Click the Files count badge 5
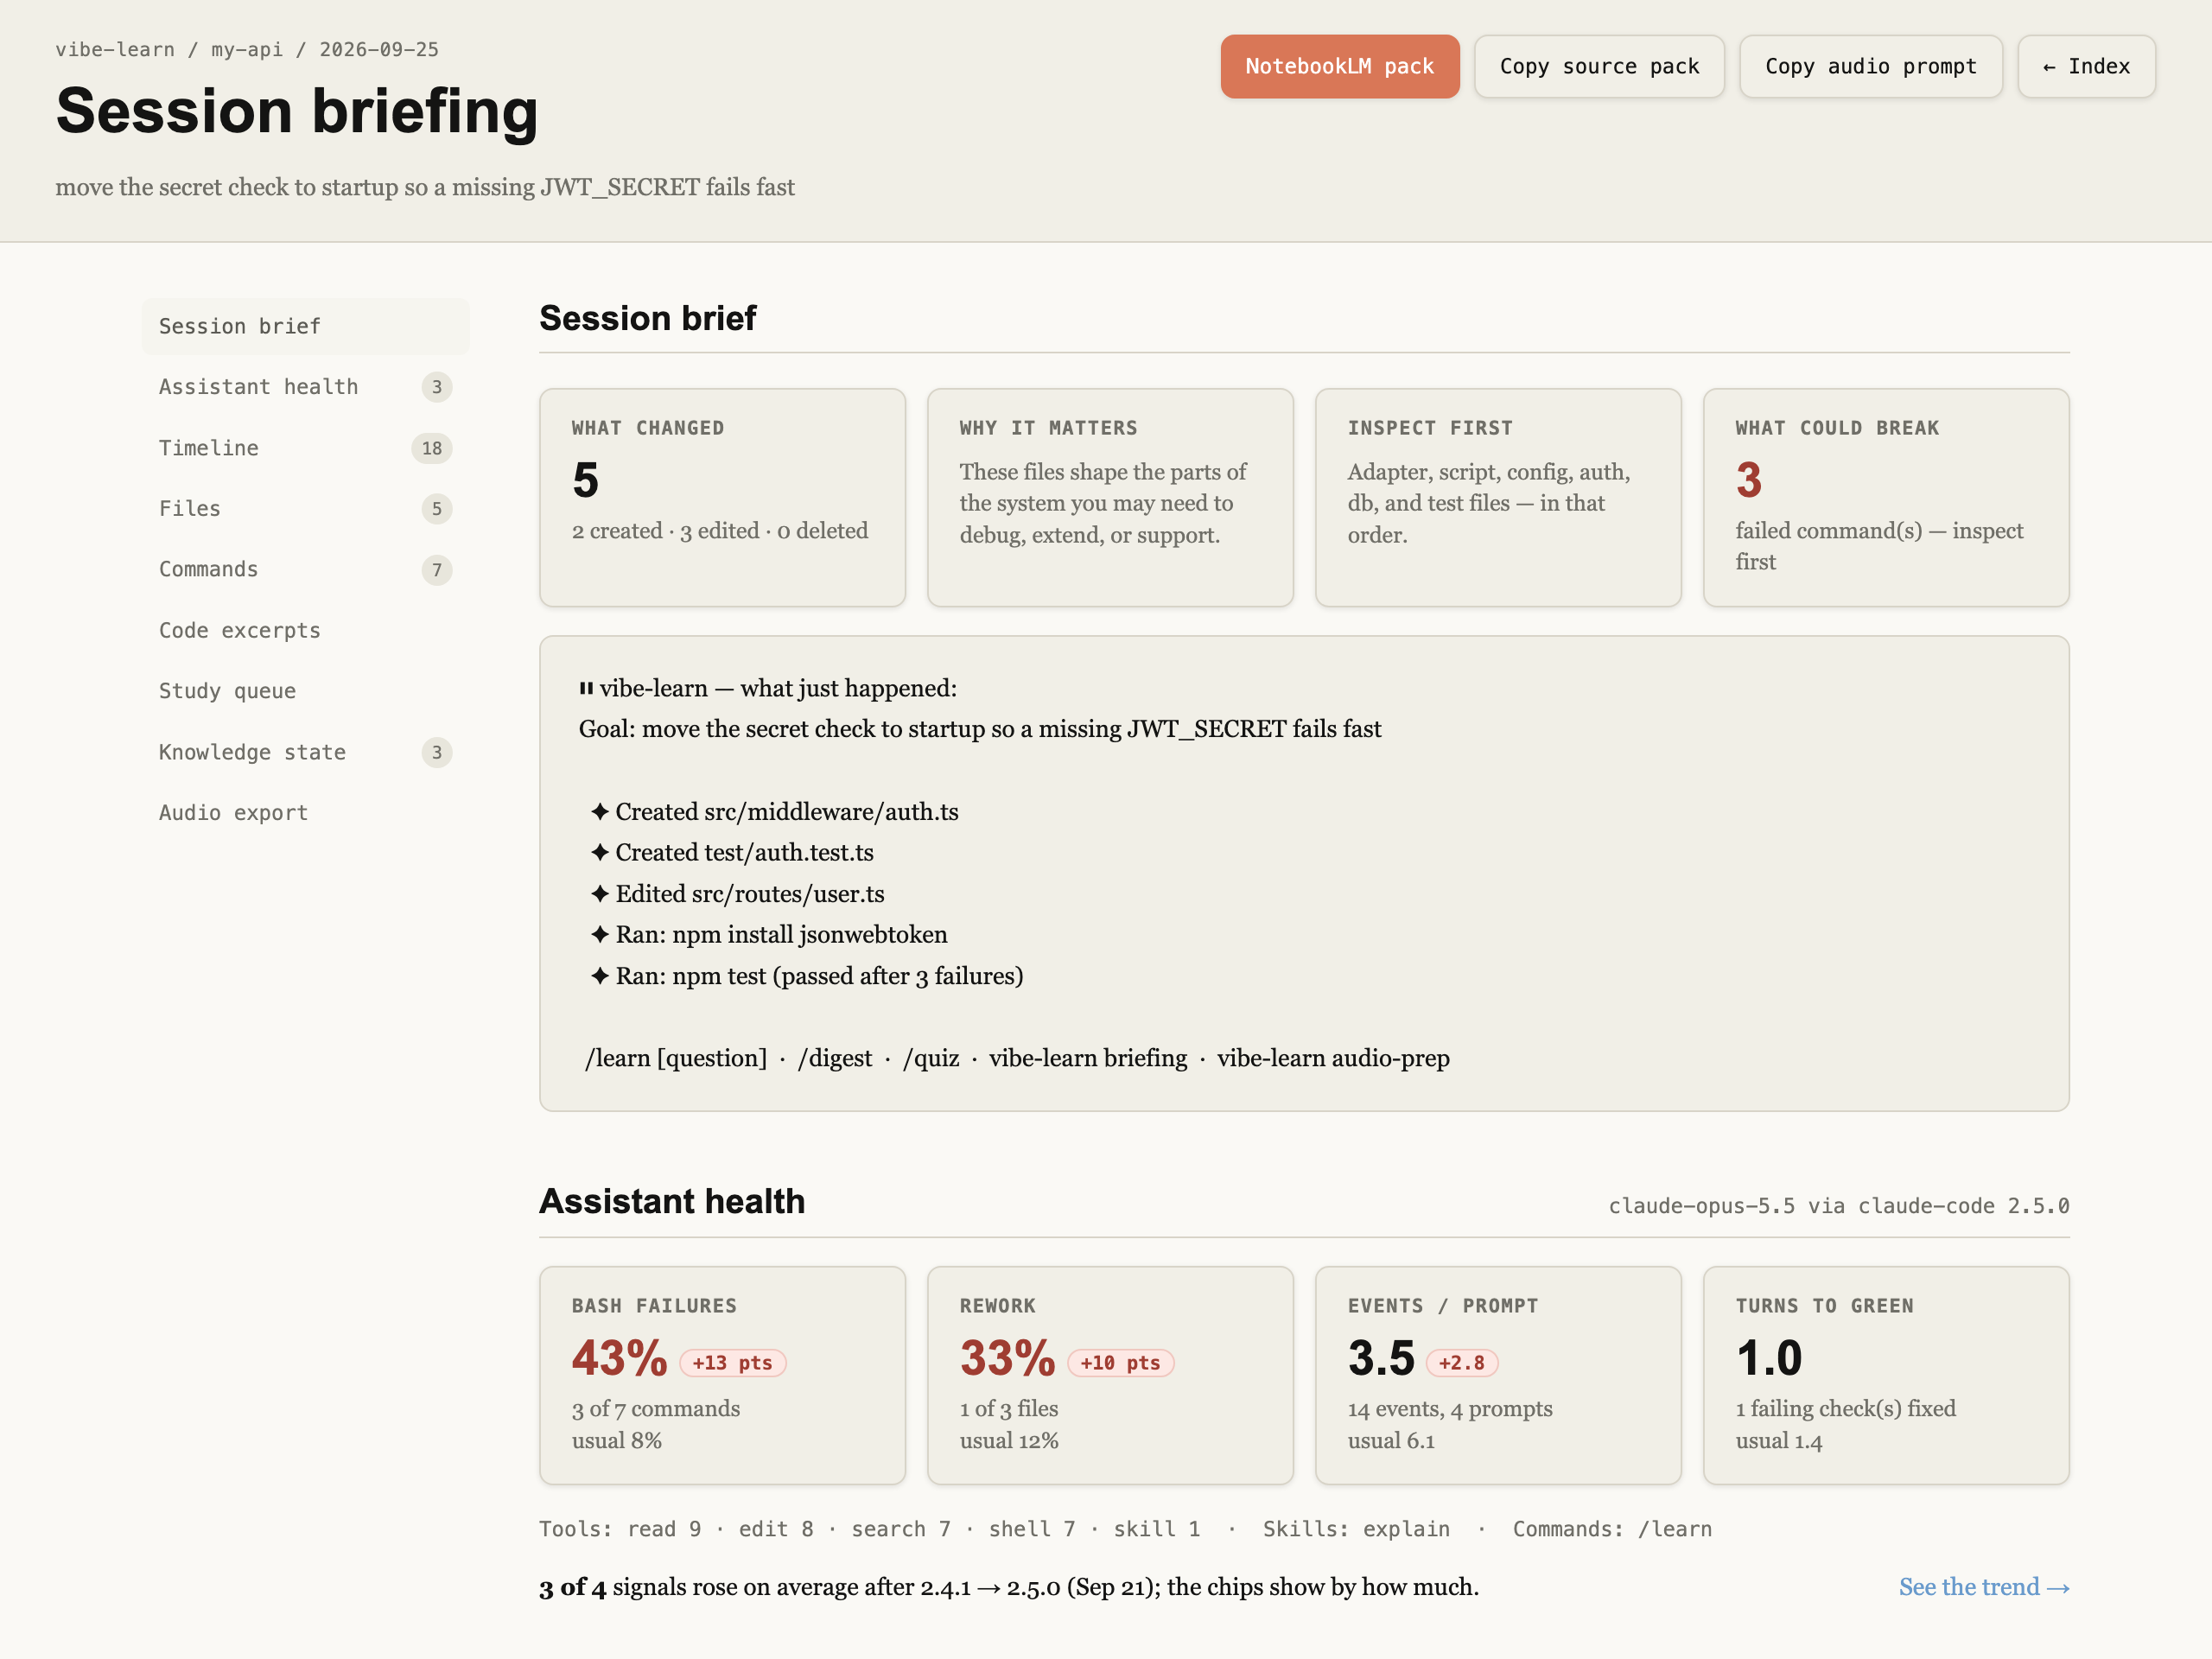This screenshot has width=2212, height=1659. point(436,509)
